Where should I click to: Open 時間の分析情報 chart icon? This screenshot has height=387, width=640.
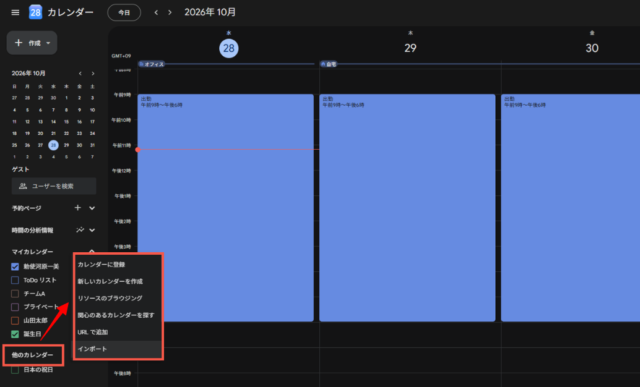(x=80, y=230)
